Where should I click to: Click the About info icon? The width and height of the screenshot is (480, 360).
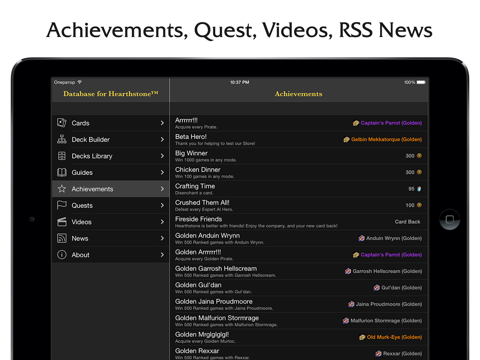point(62,255)
